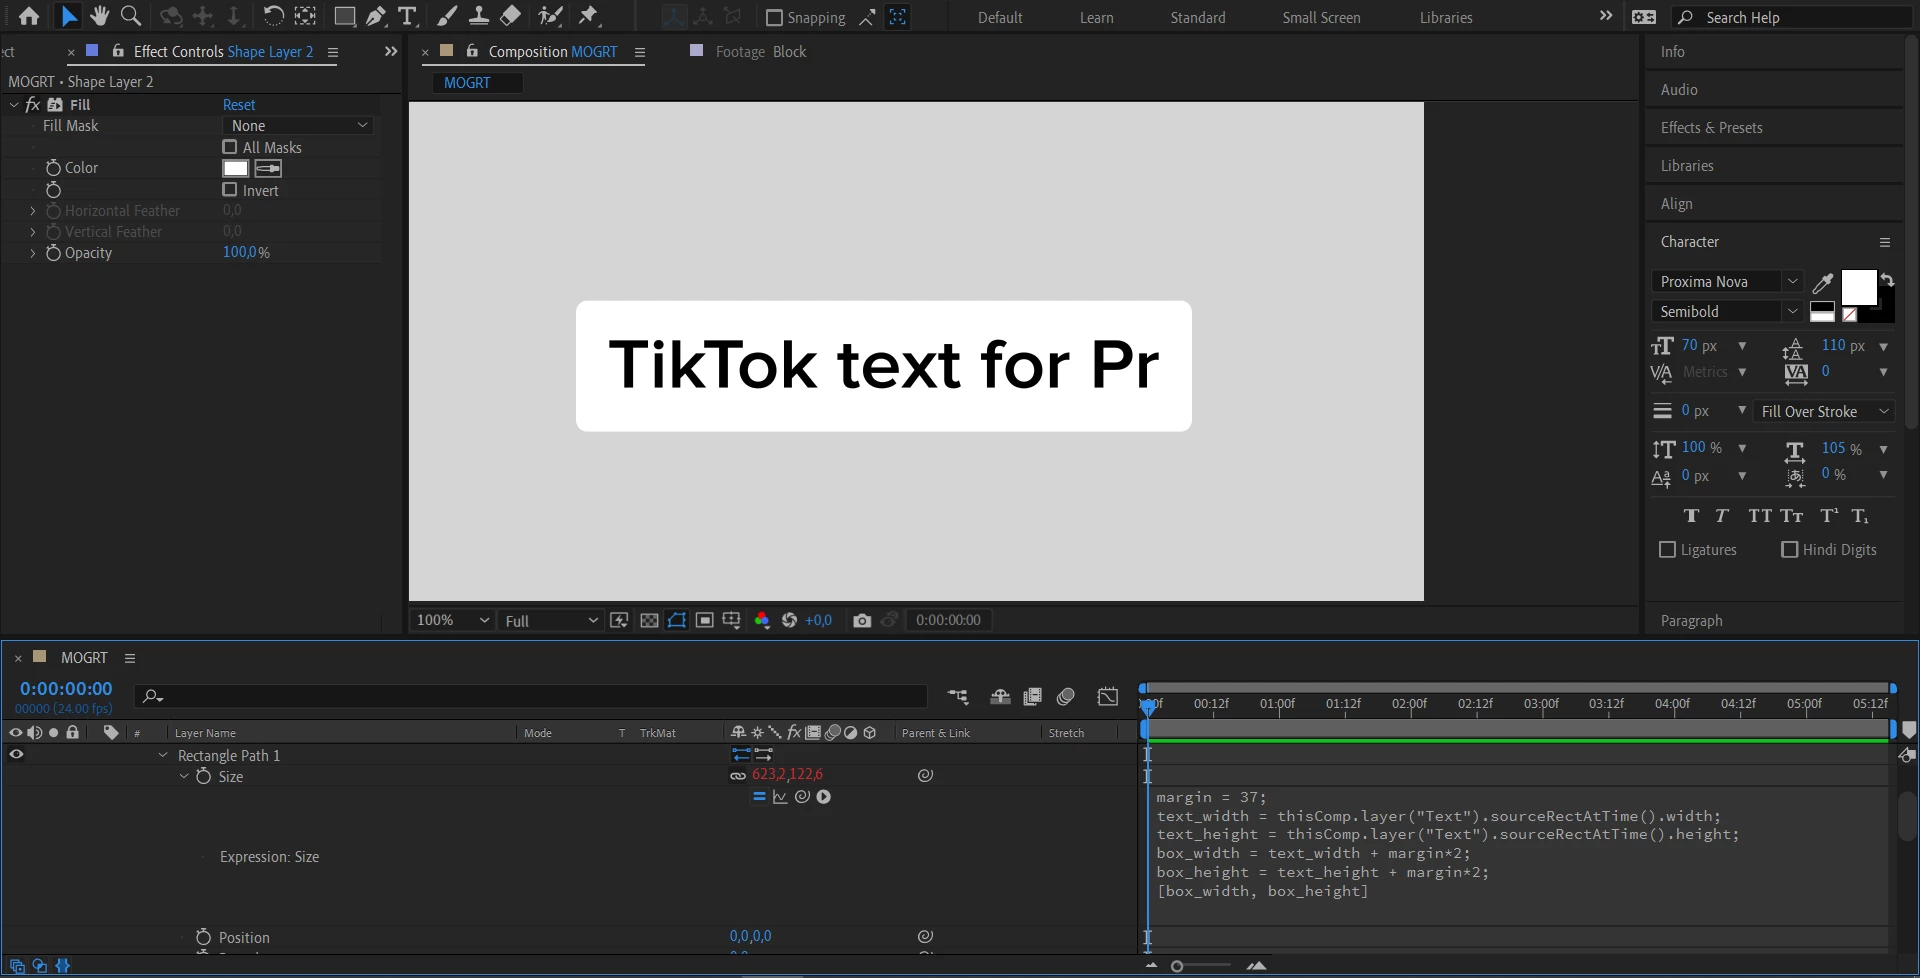The image size is (1920, 978).
Task: Expand the Opacity property in Effect Controls
Action: 33,253
